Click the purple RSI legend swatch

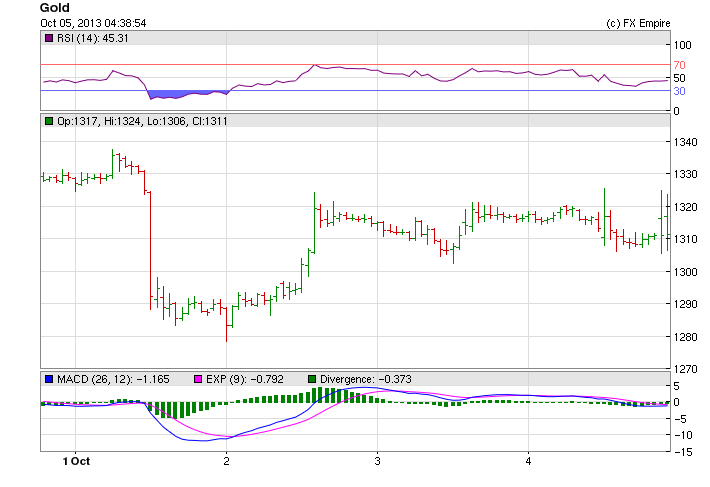pyautogui.click(x=49, y=38)
